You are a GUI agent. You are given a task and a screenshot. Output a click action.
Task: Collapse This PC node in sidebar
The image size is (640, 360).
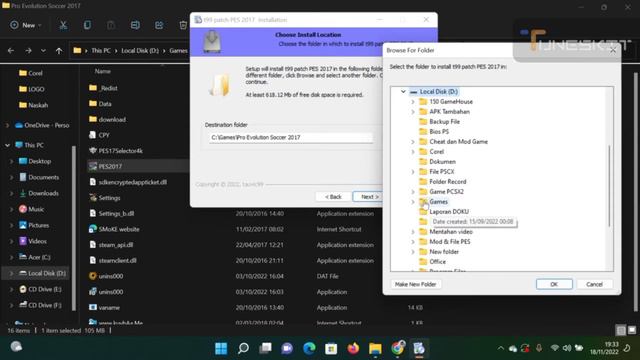tap(7, 145)
